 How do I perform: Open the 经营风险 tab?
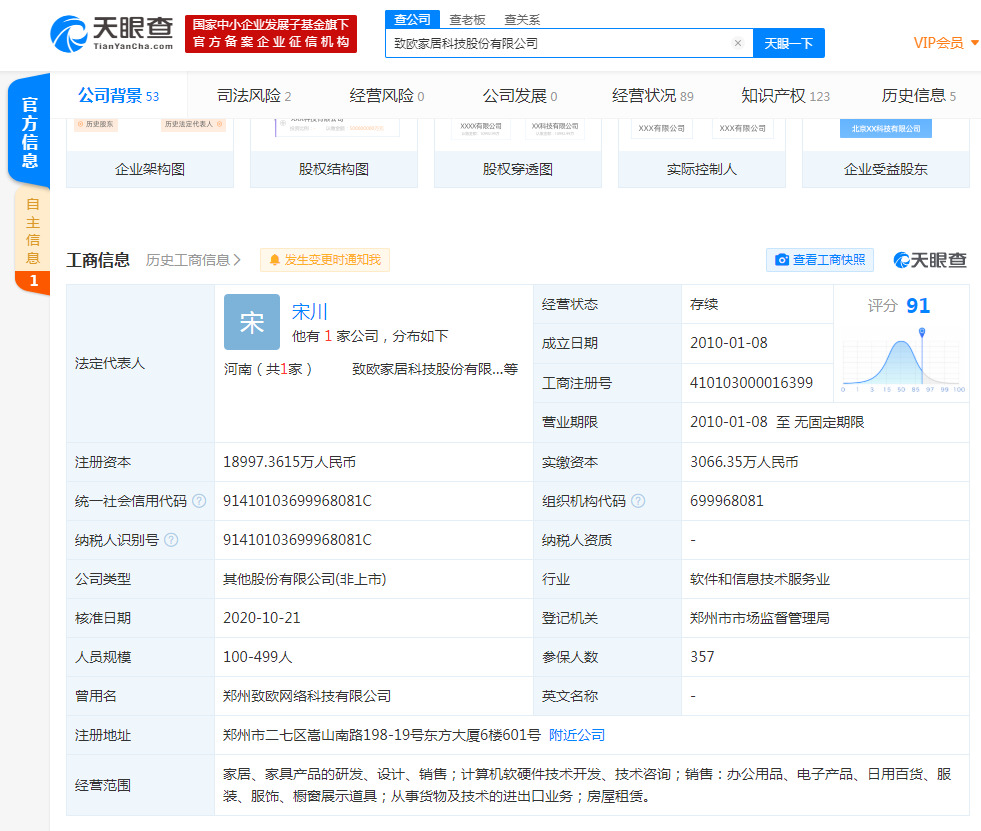pos(387,96)
